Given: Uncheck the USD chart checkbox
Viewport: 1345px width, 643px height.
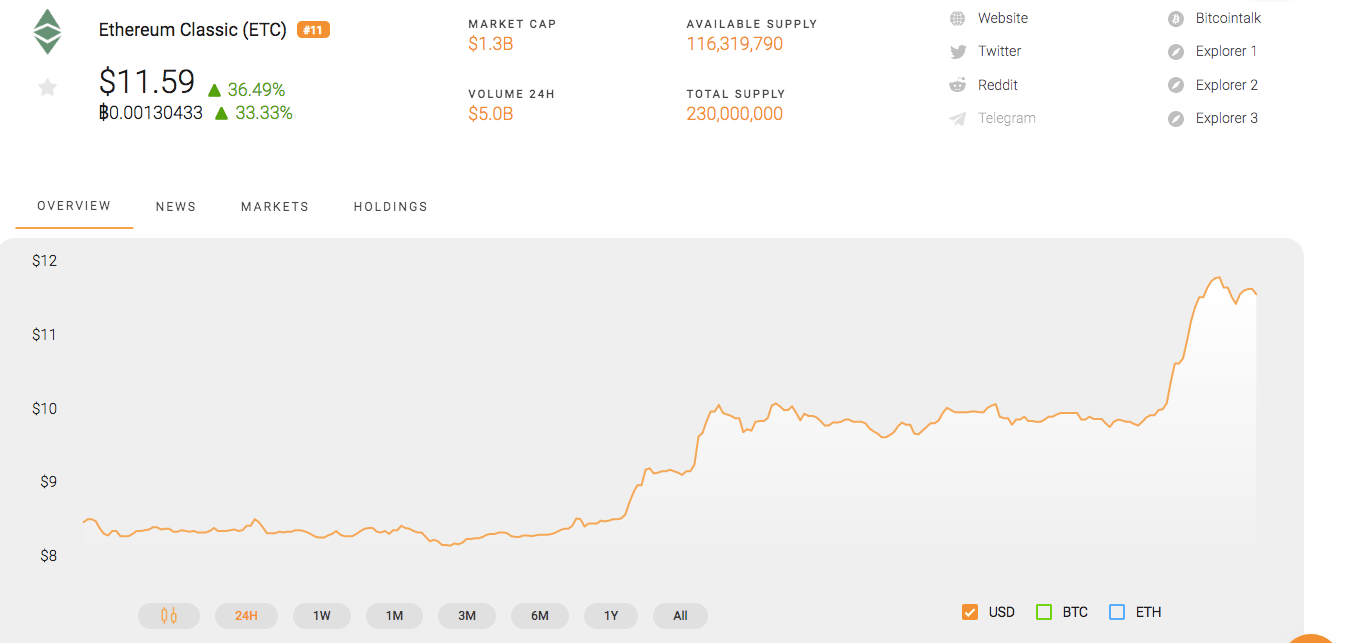Looking at the screenshot, I should click(x=969, y=612).
